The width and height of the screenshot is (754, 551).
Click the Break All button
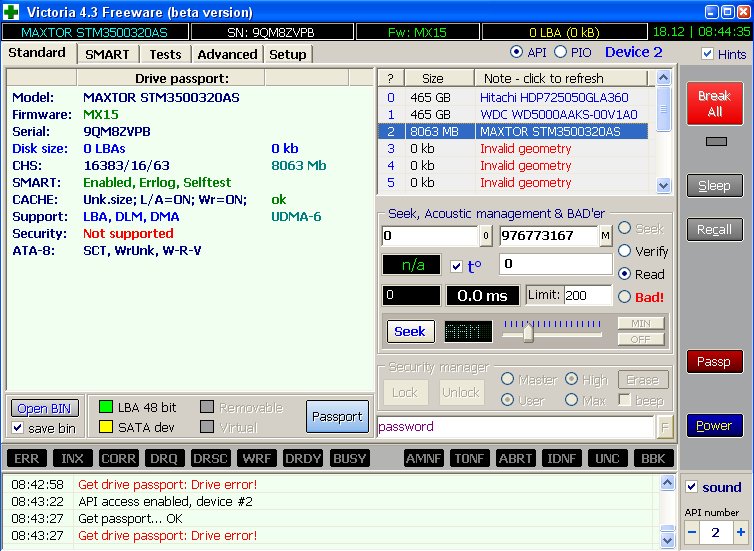(x=715, y=103)
